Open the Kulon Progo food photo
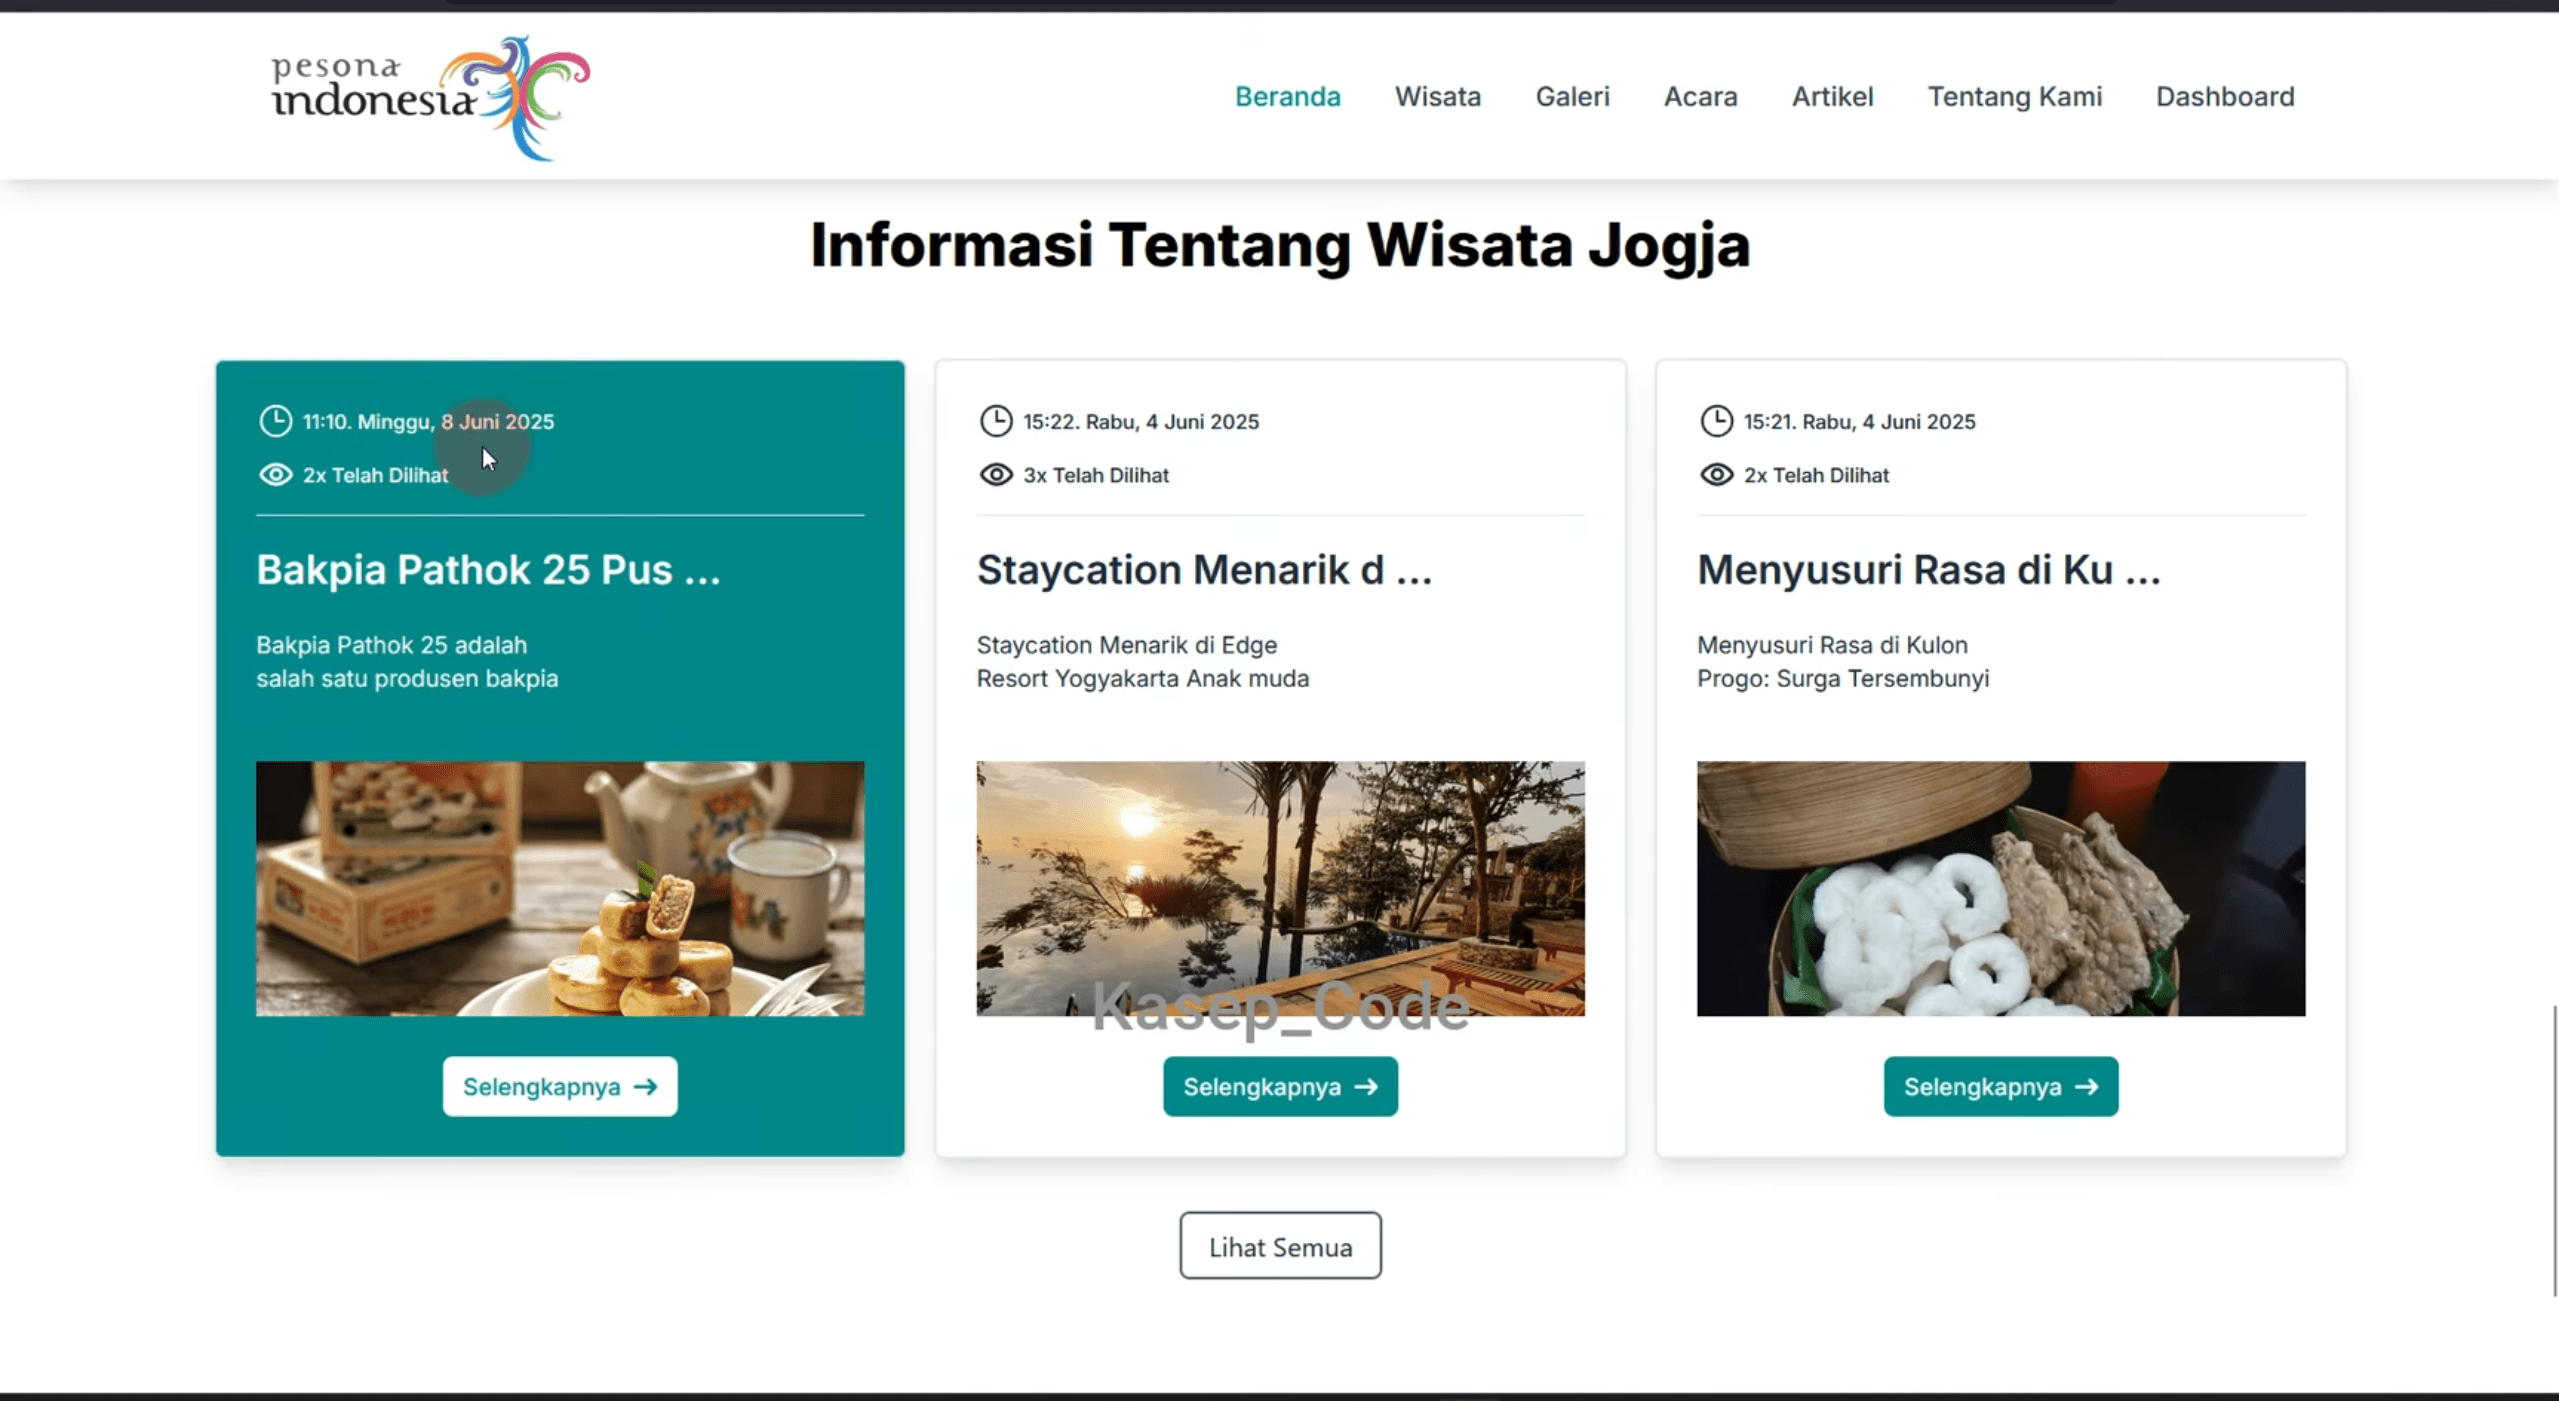The image size is (2559, 1401). [2001, 889]
